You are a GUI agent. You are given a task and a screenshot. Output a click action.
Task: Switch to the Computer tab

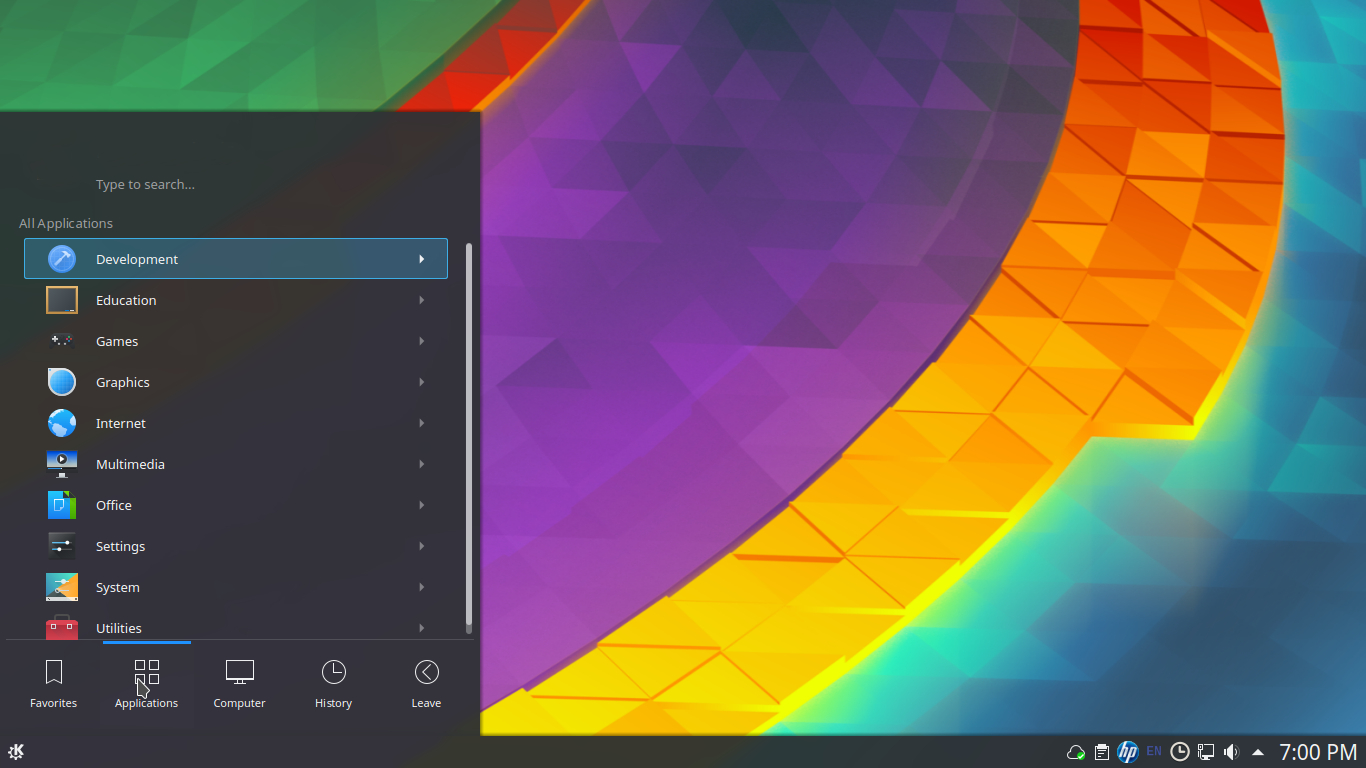pyautogui.click(x=240, y=684)
